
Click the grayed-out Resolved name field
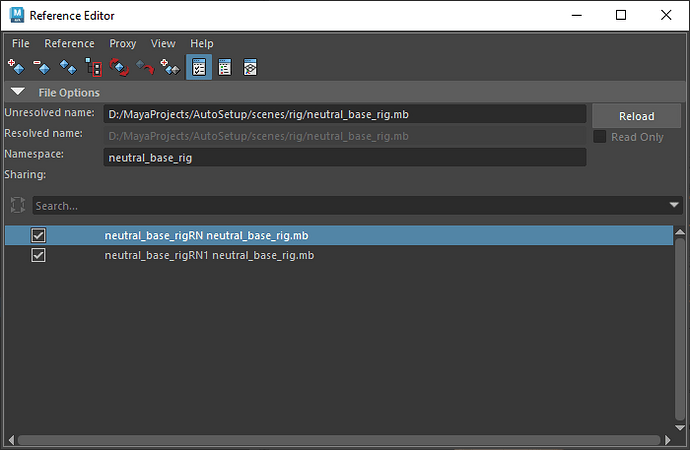click(345, 136)
